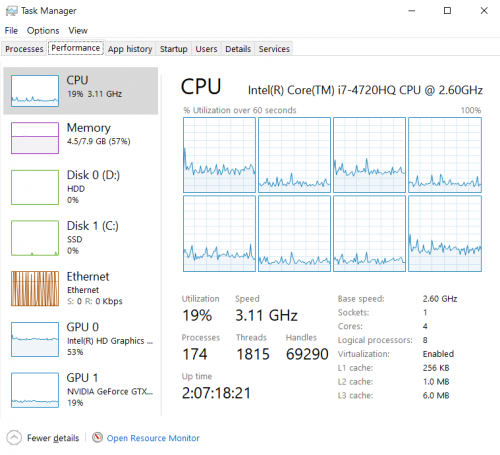Click the Fewer details button text
The image size is (500, 455).
pos(53,438)
